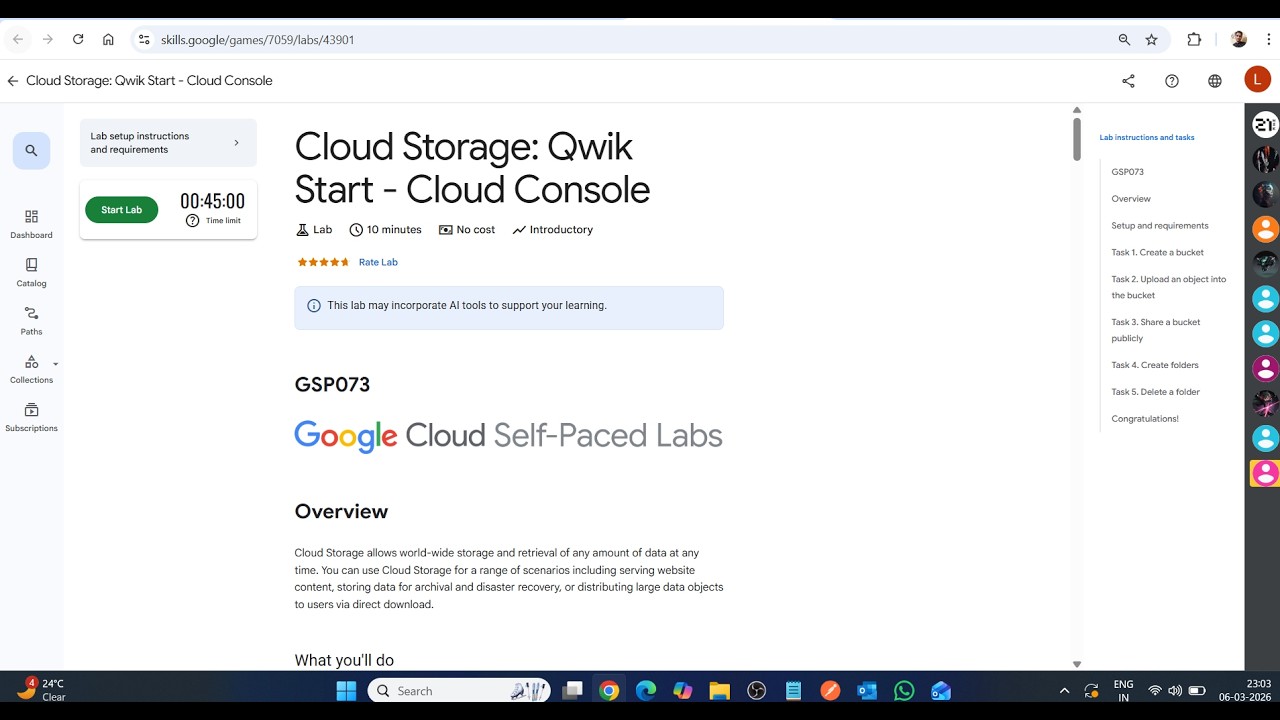
Task: Click the green Start Lab button
Action: 121,210
